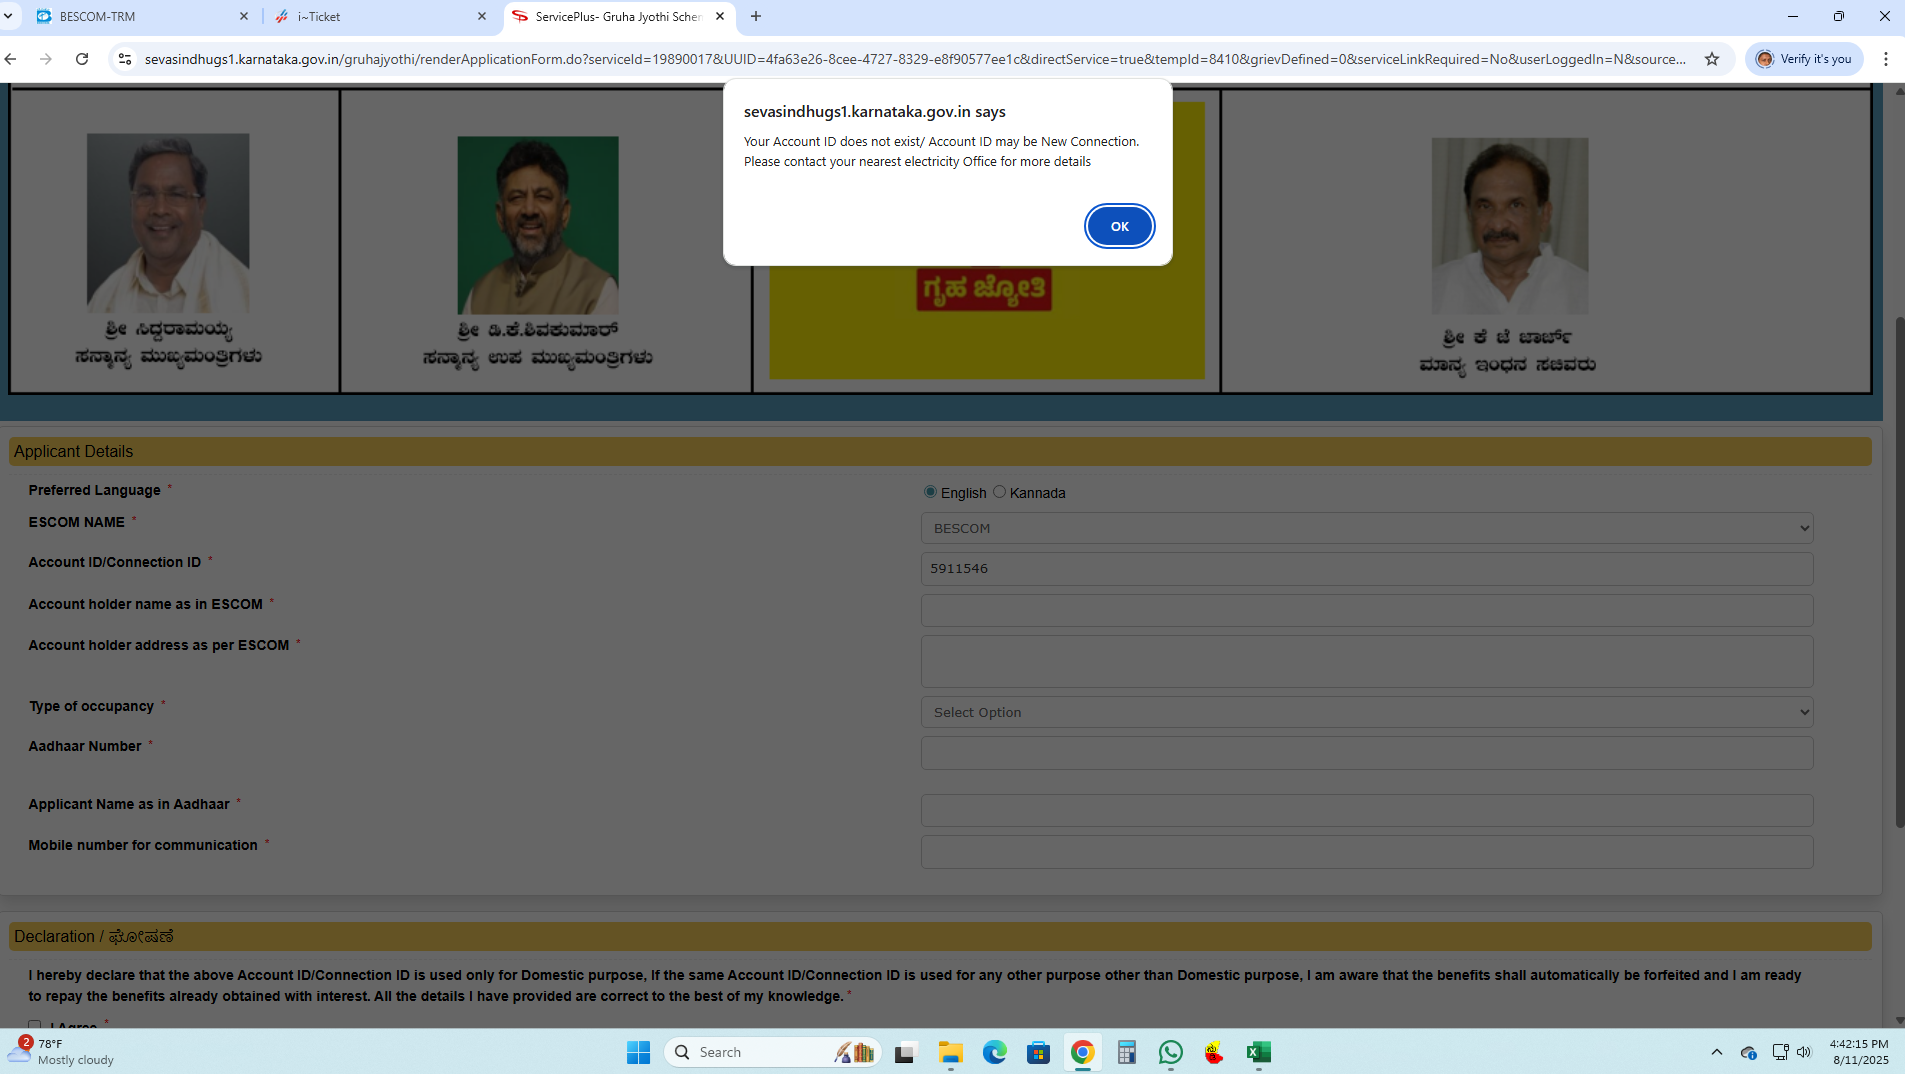Select the ServicePlus Gruha Jyothi tab
The height and width of the screenshot is (1074, 1905).
coord(618,16)
